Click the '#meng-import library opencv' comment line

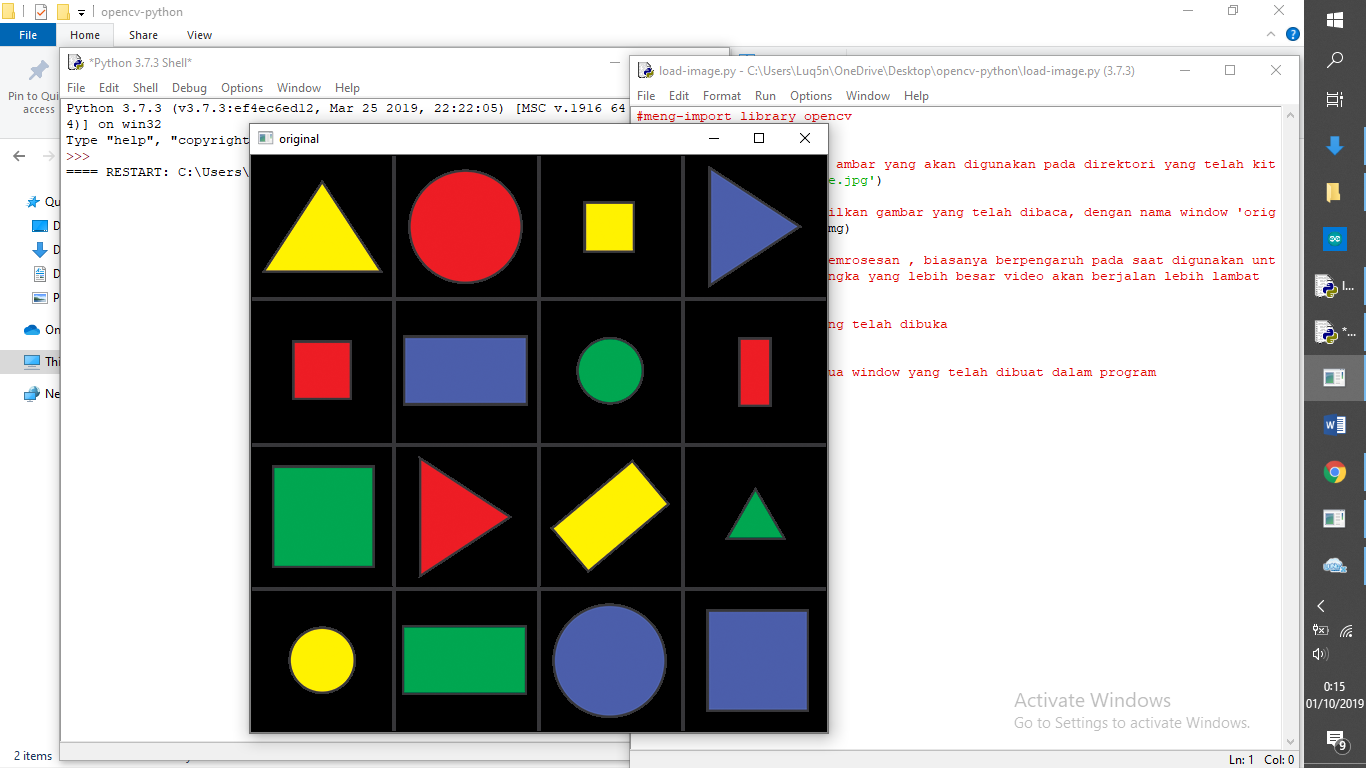744,116
